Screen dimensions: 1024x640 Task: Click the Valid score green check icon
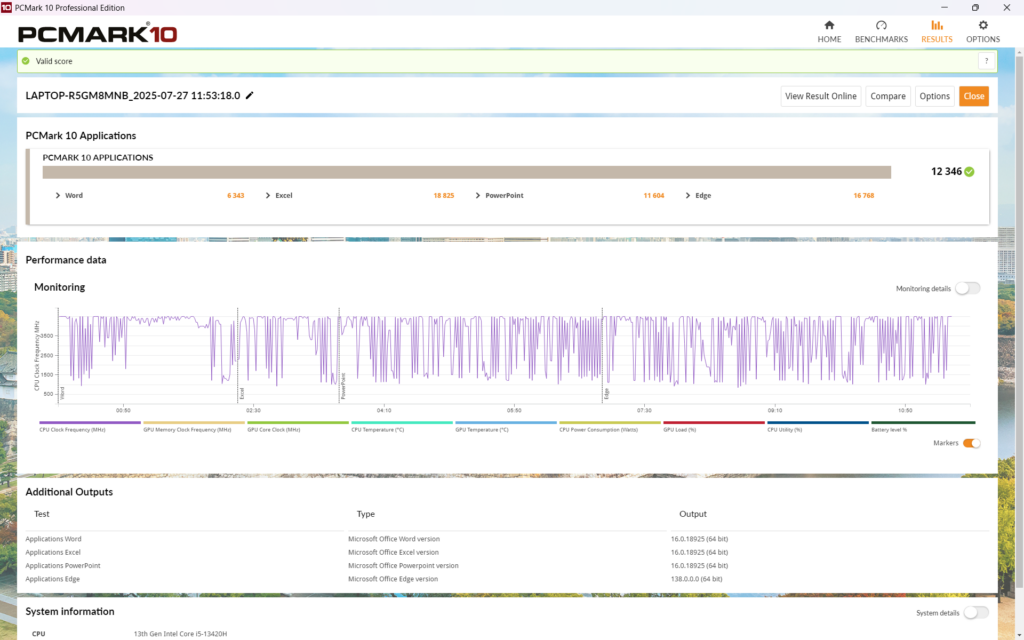[x=26, y=61]
